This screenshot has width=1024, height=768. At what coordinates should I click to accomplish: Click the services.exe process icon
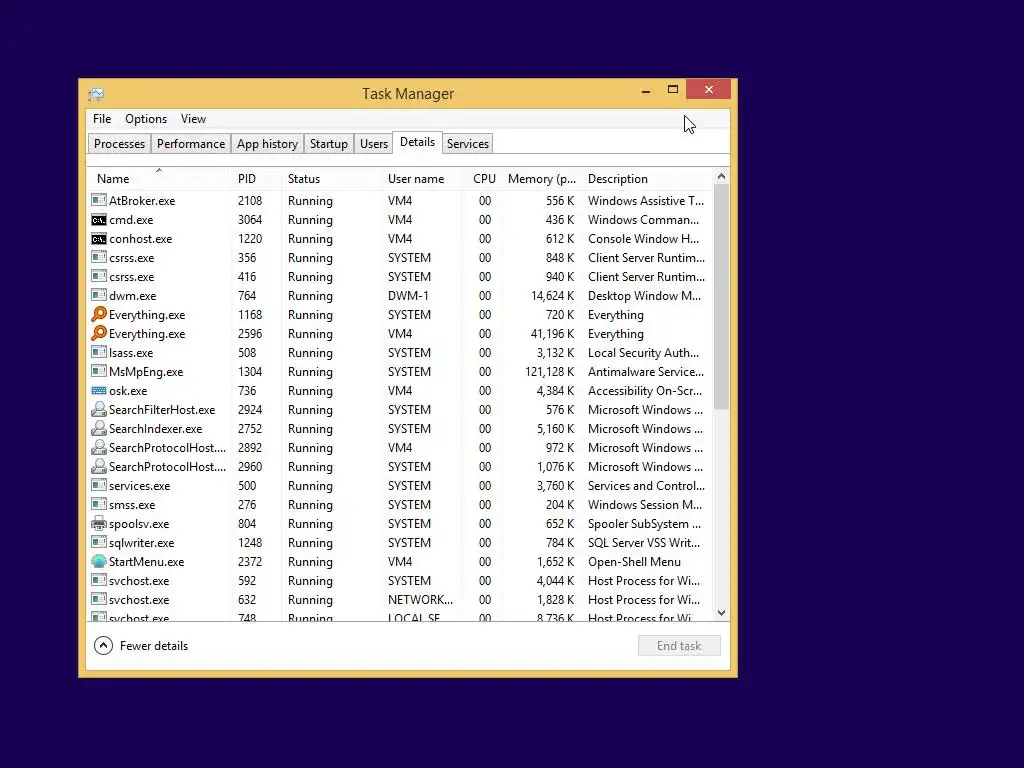[x=99, y=485]
